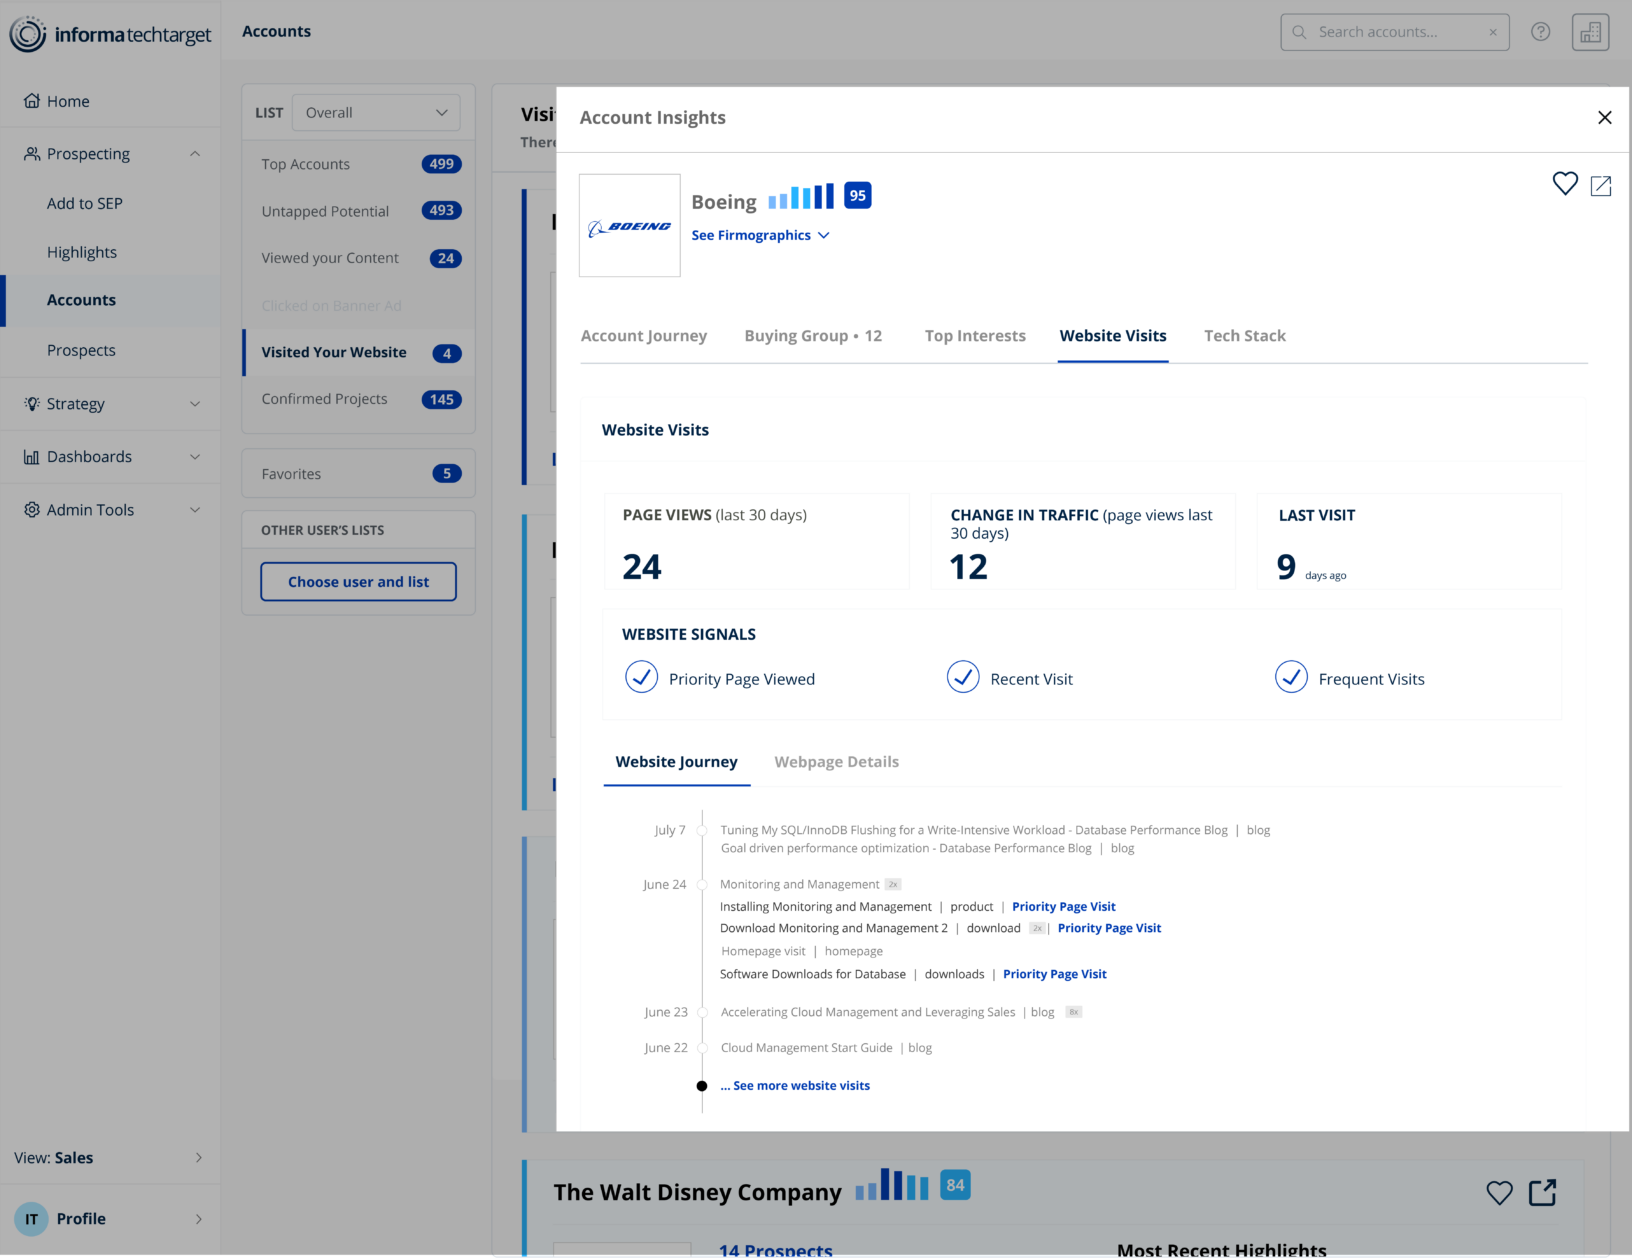
Task: Click the Boeing logo thumbnail
Action: pyautogui.click(x=630, y=226)
